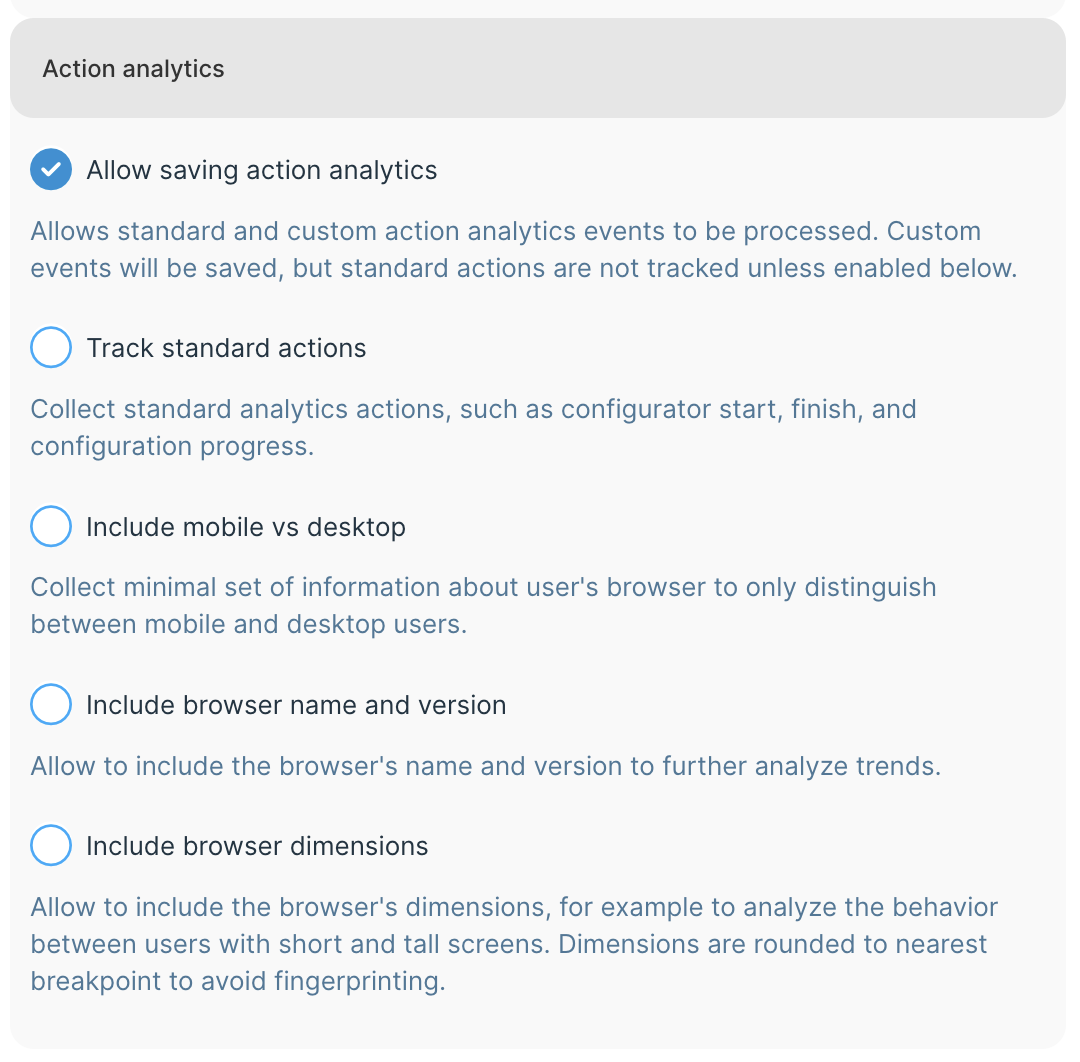Click the "Include browser dimensions" label text
The image size is (1080, 1062).
click(x=257, y=846)
